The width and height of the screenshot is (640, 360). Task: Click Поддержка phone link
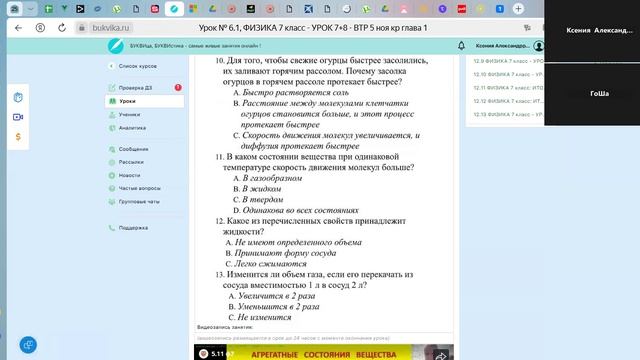click(x=133, y=228)
